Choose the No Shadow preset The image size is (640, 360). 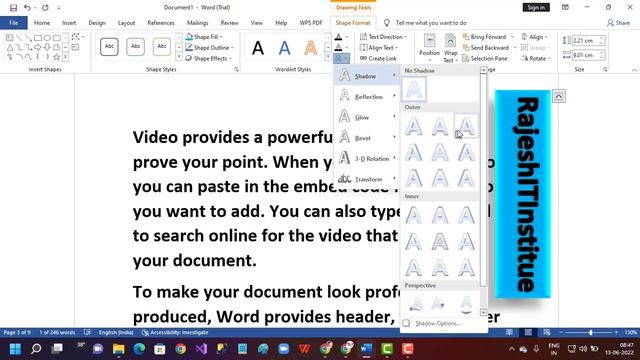tap(414, 89)
